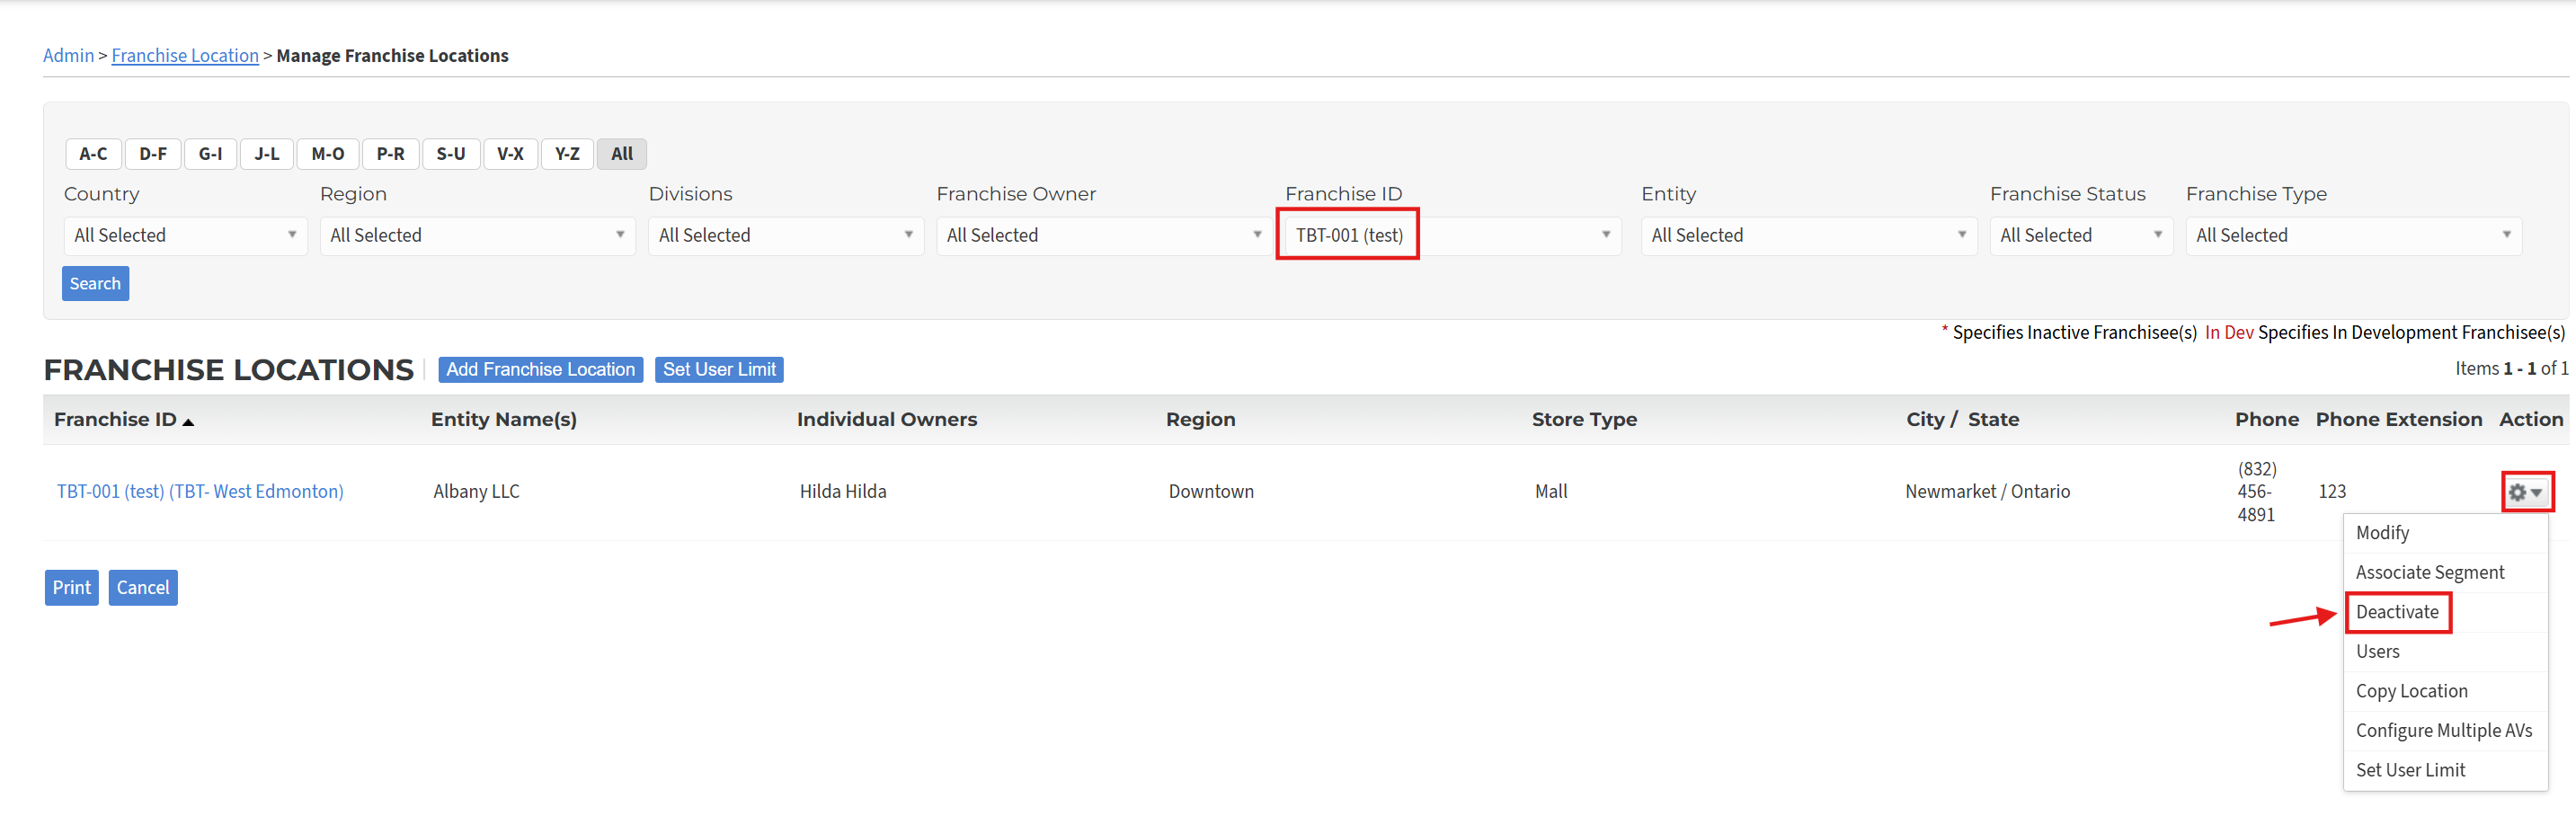Screen dimensions: 2576x825
Task: Open the gear action menu for TBT-001
Action: pyautogui.click(x=2526, y=492)
